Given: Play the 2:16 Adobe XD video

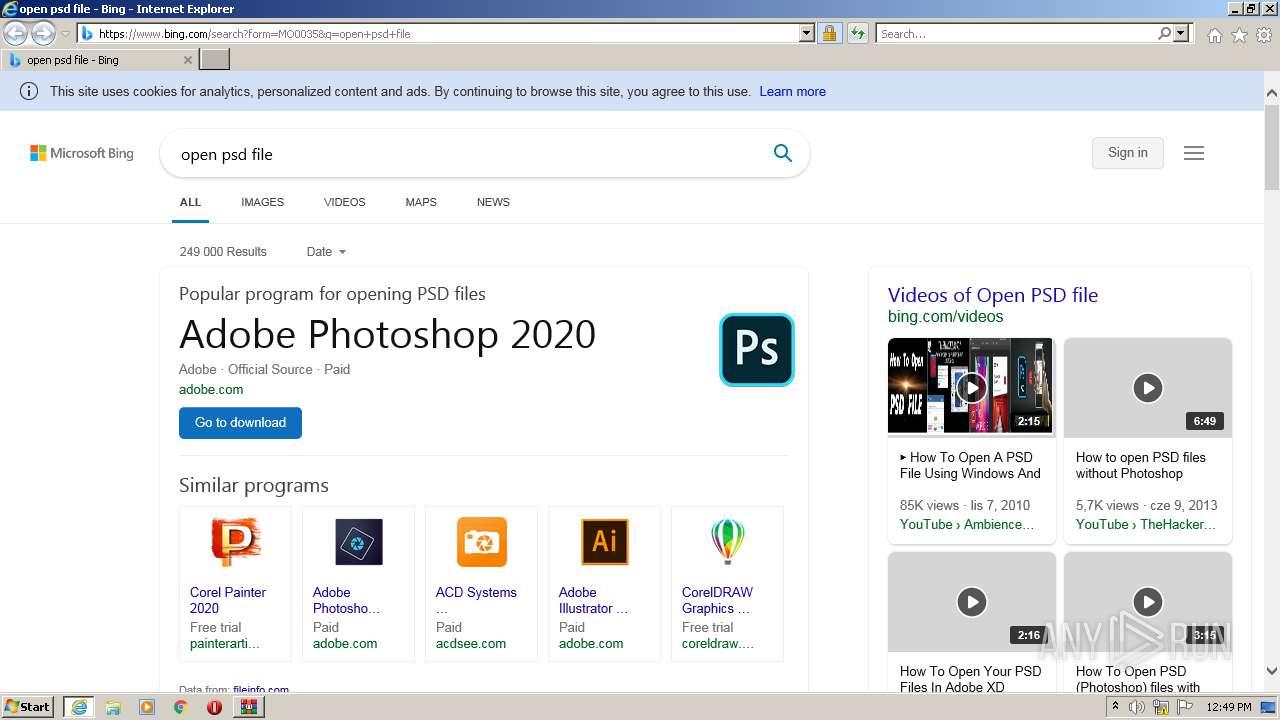Looking at the screenshot, I should click(971, 601).
